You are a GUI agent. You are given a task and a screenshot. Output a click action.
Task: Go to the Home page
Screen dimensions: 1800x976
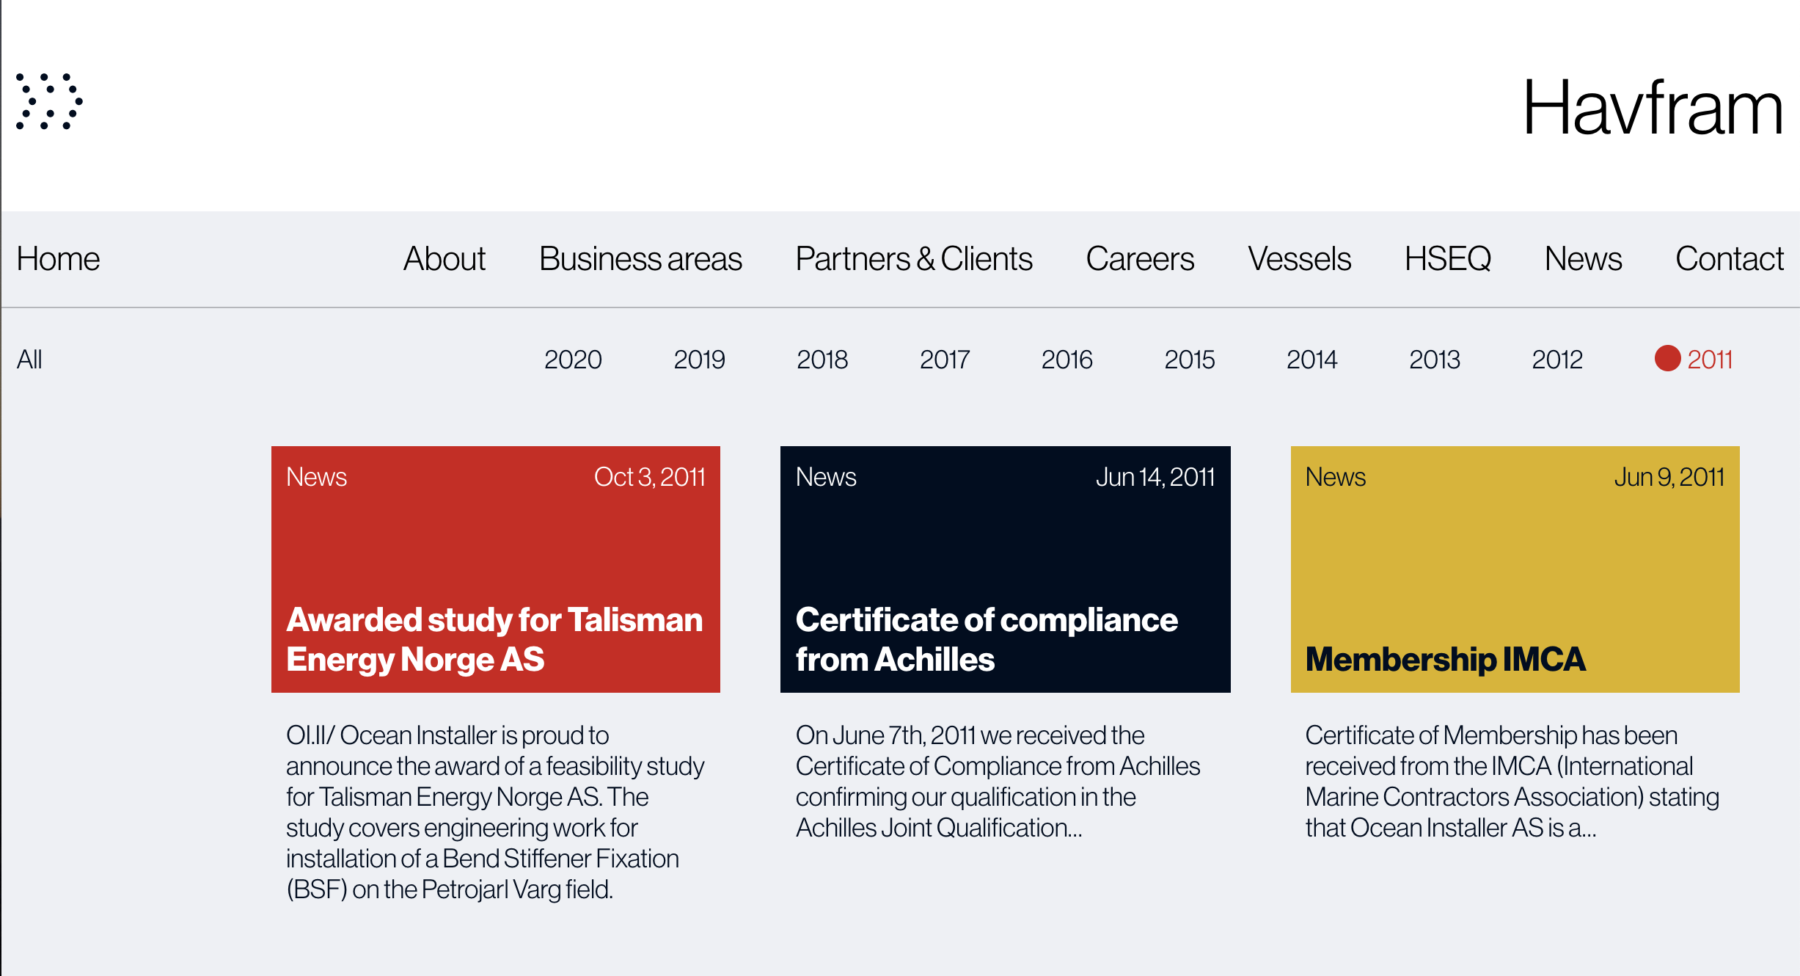[58, 259]
